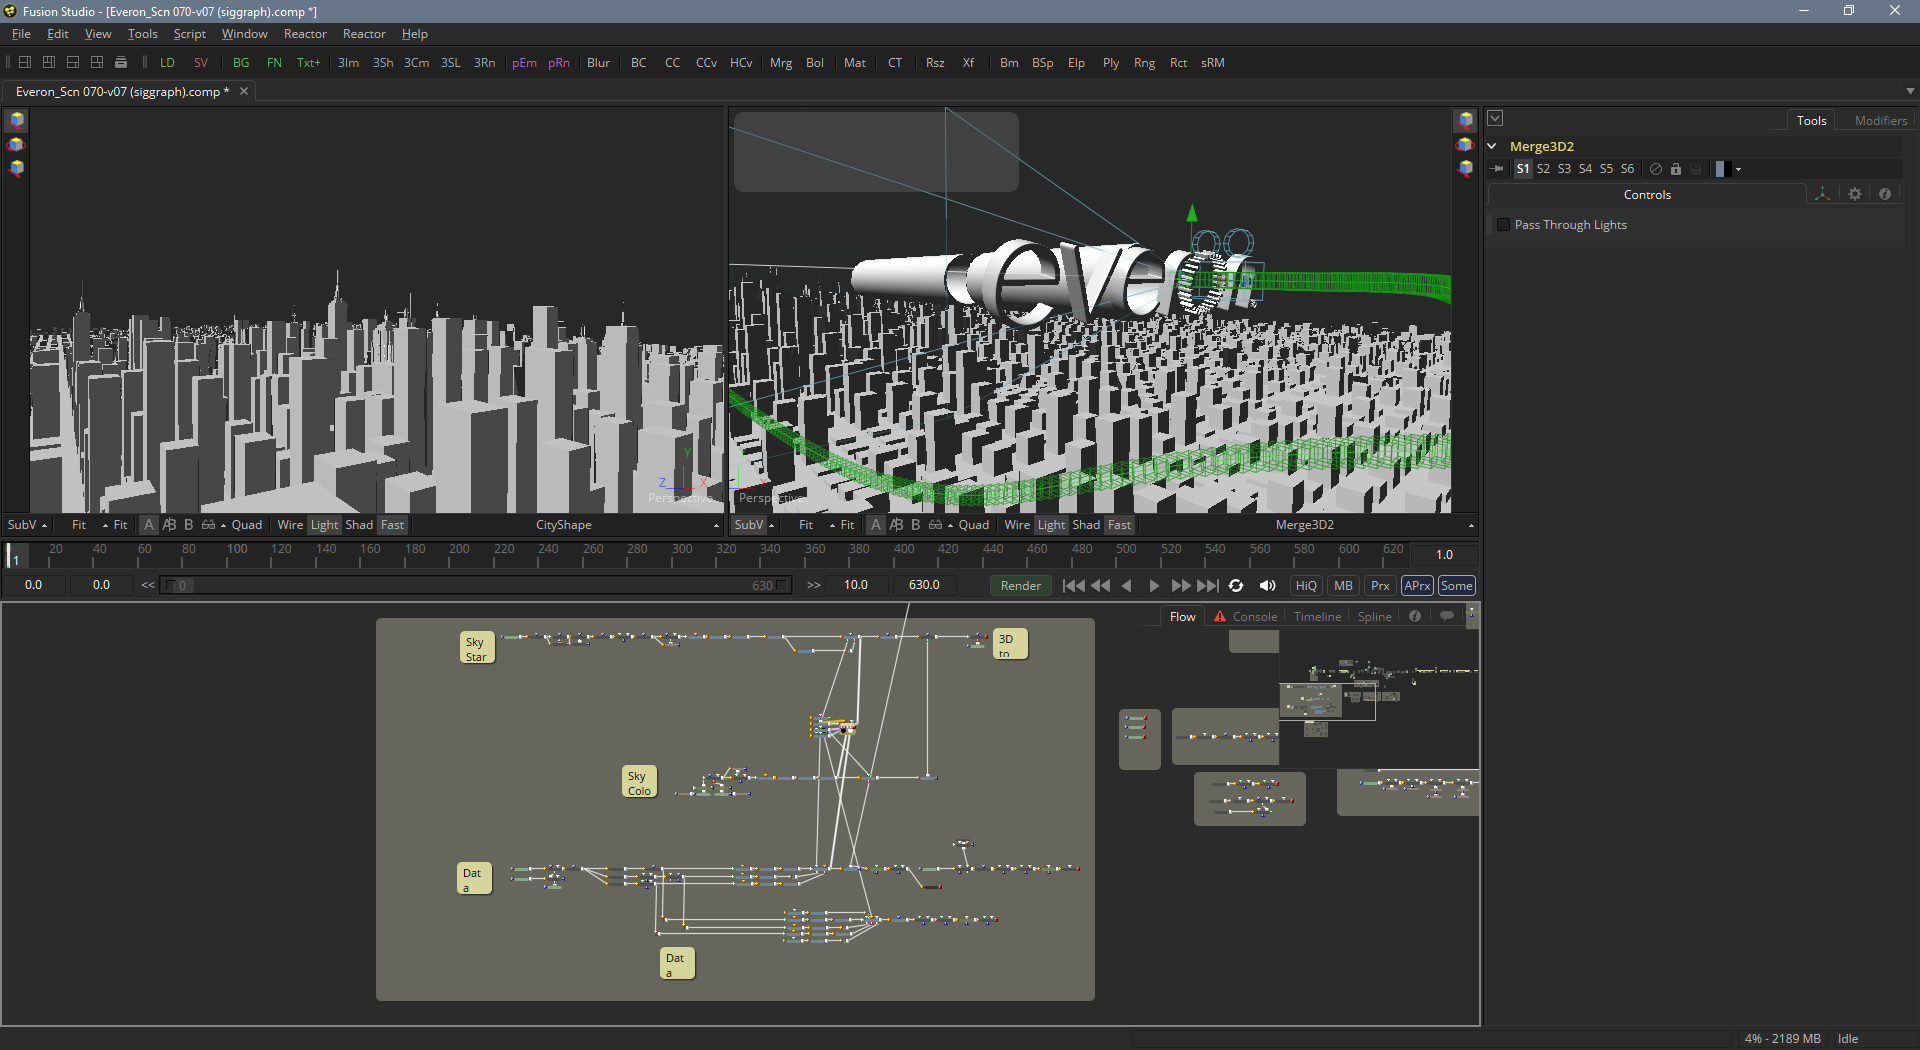This screenshot has width=1920, height=1050.
Task: Click the global end value 630.0 field
Action: click(924, 585)
